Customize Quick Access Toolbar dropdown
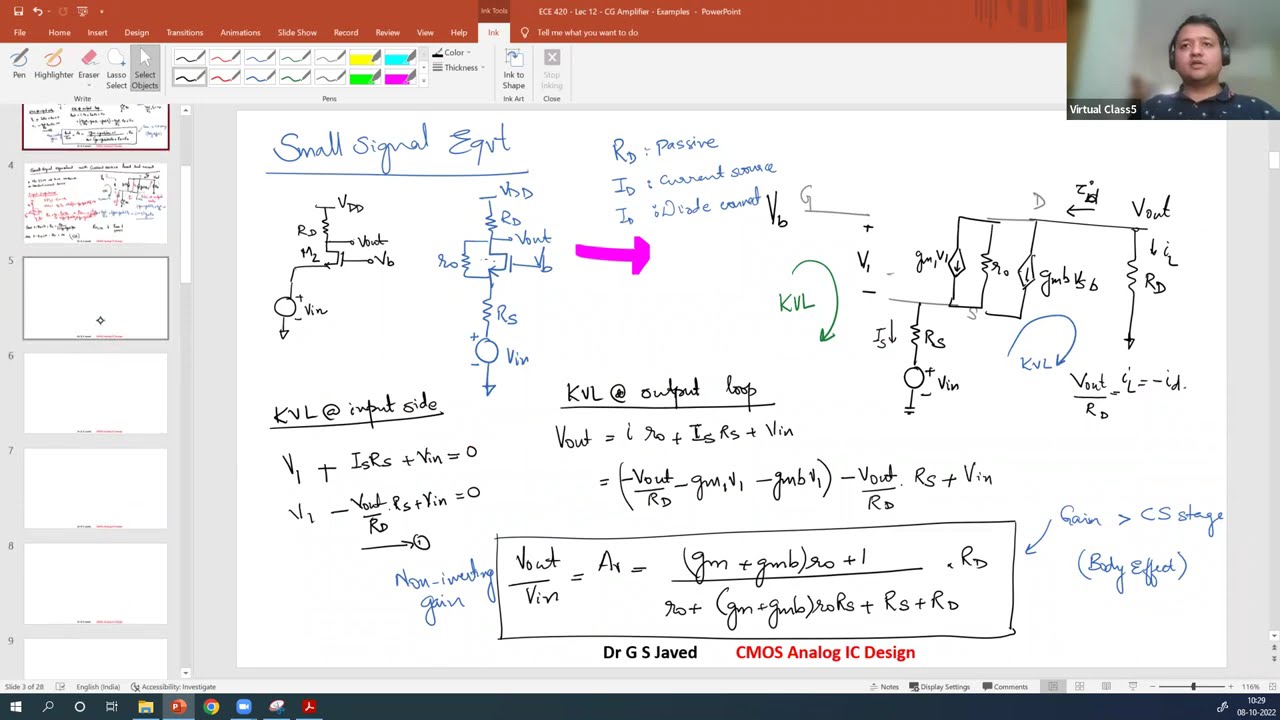 (101, 11)
